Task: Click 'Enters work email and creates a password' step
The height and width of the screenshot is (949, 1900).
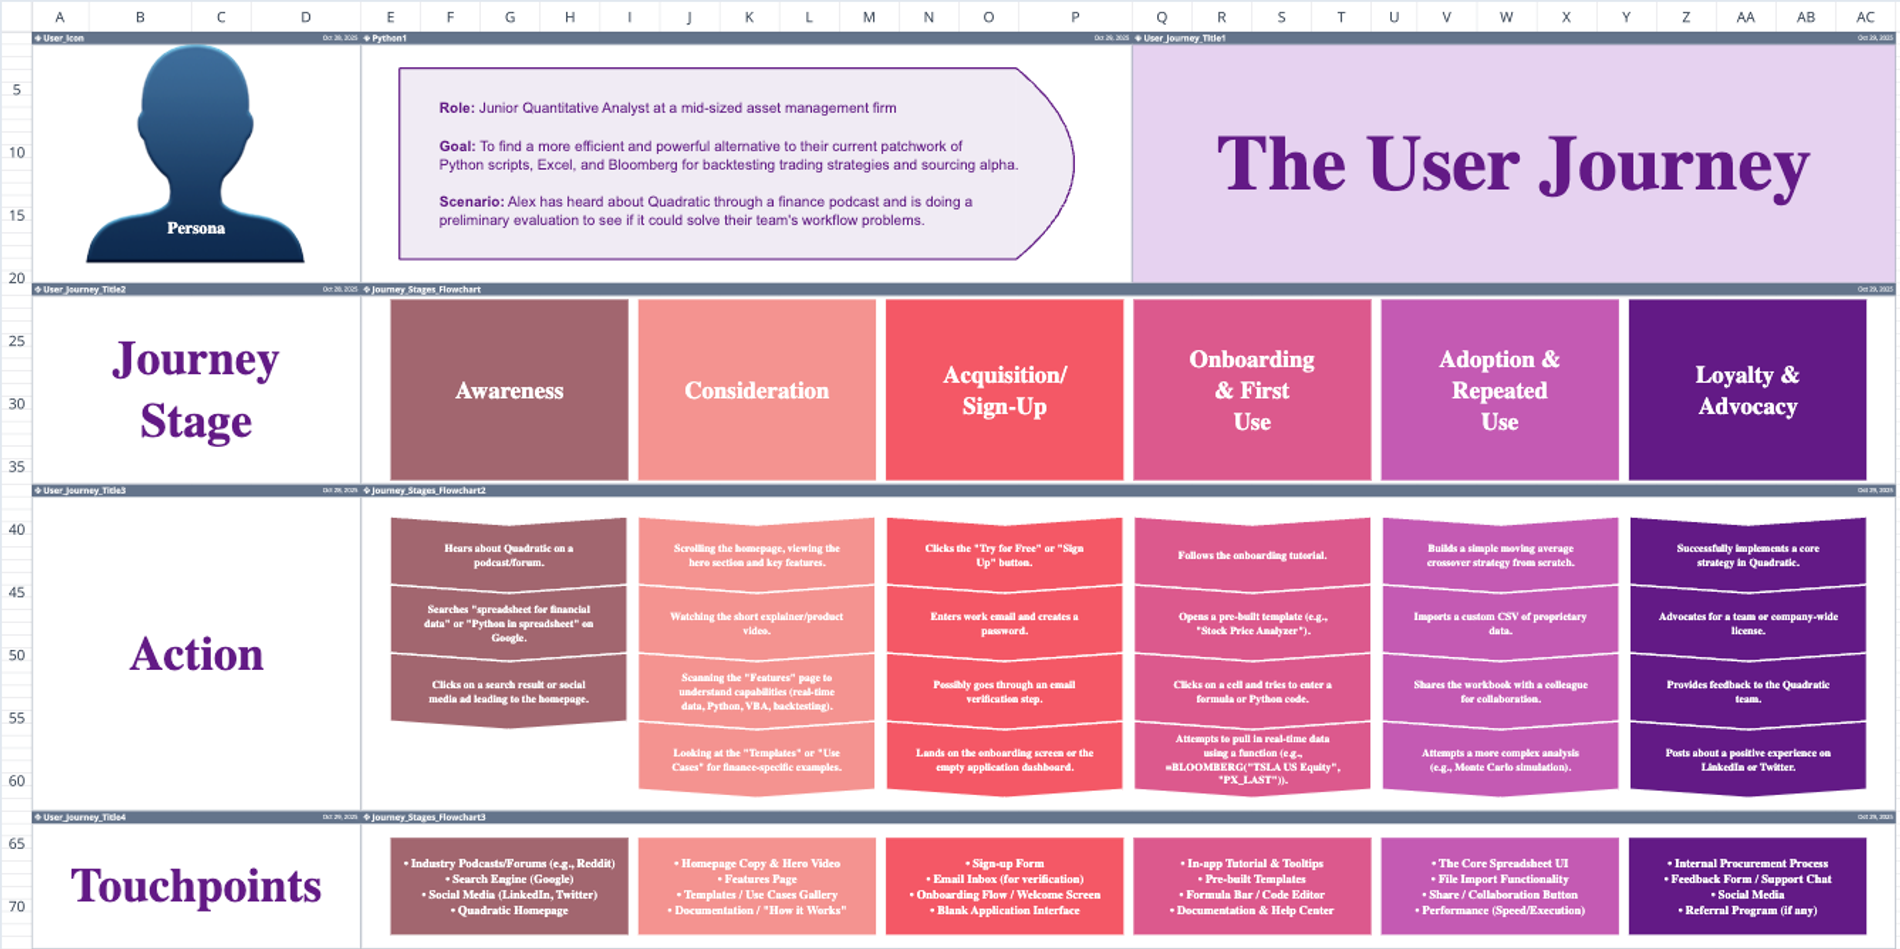Action: pos(1004,623)
